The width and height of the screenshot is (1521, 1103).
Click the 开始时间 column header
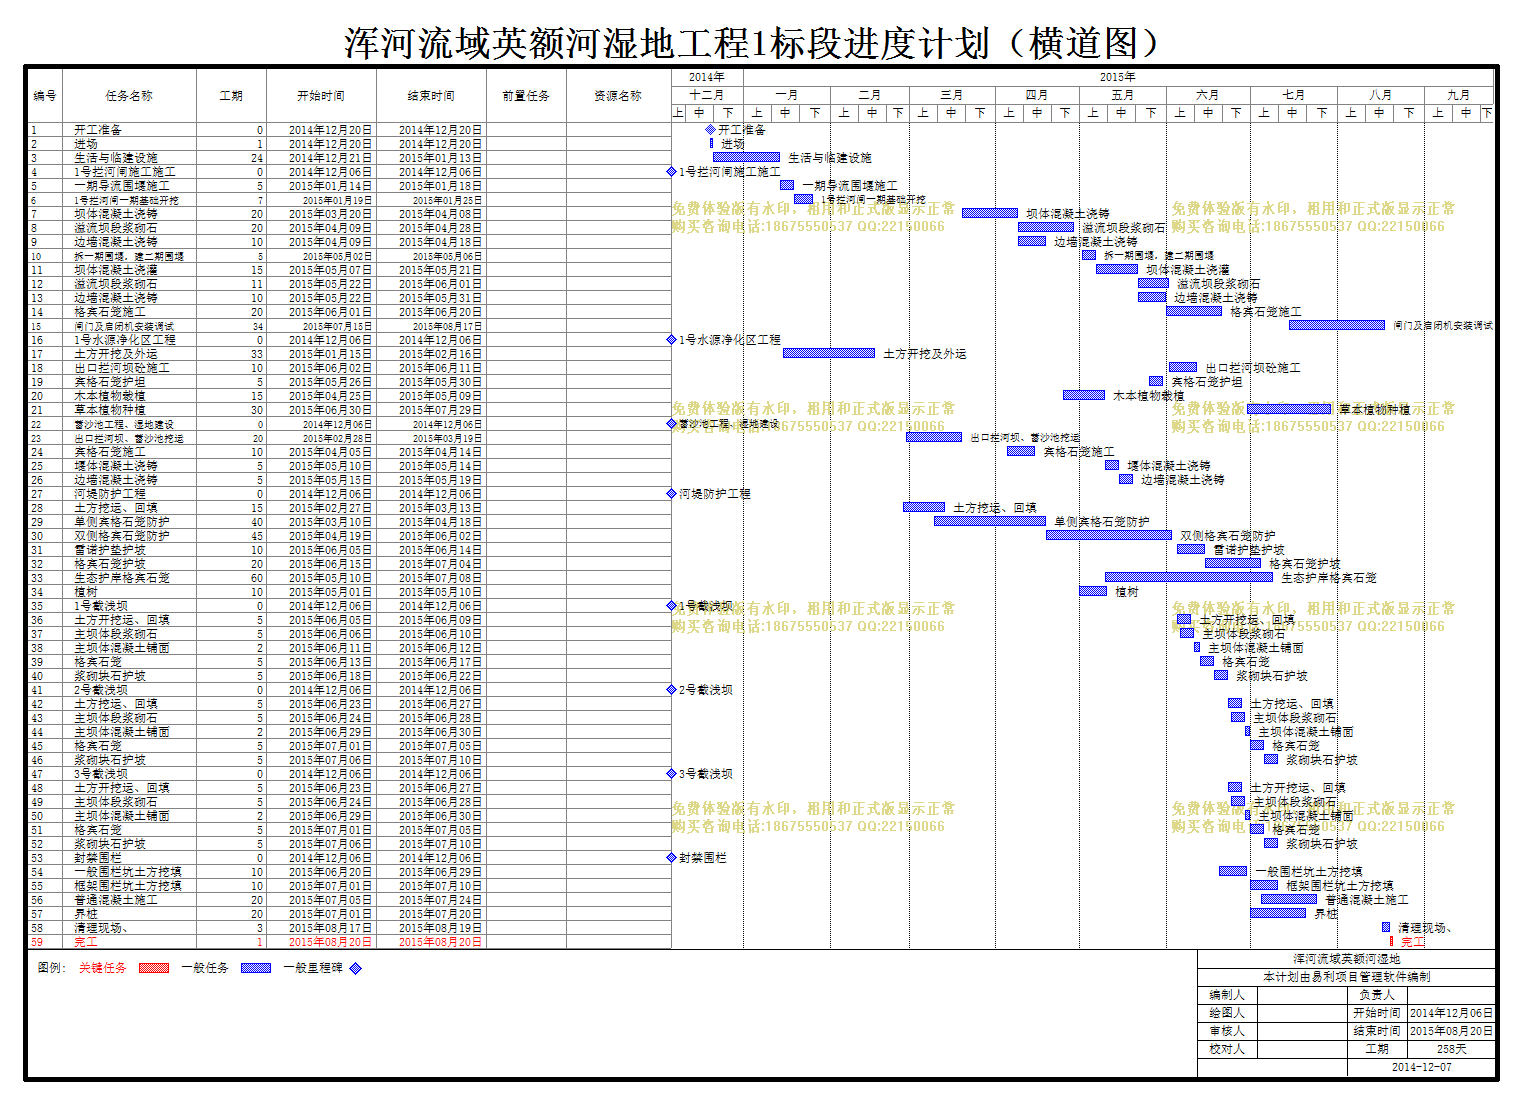point(321,96)
